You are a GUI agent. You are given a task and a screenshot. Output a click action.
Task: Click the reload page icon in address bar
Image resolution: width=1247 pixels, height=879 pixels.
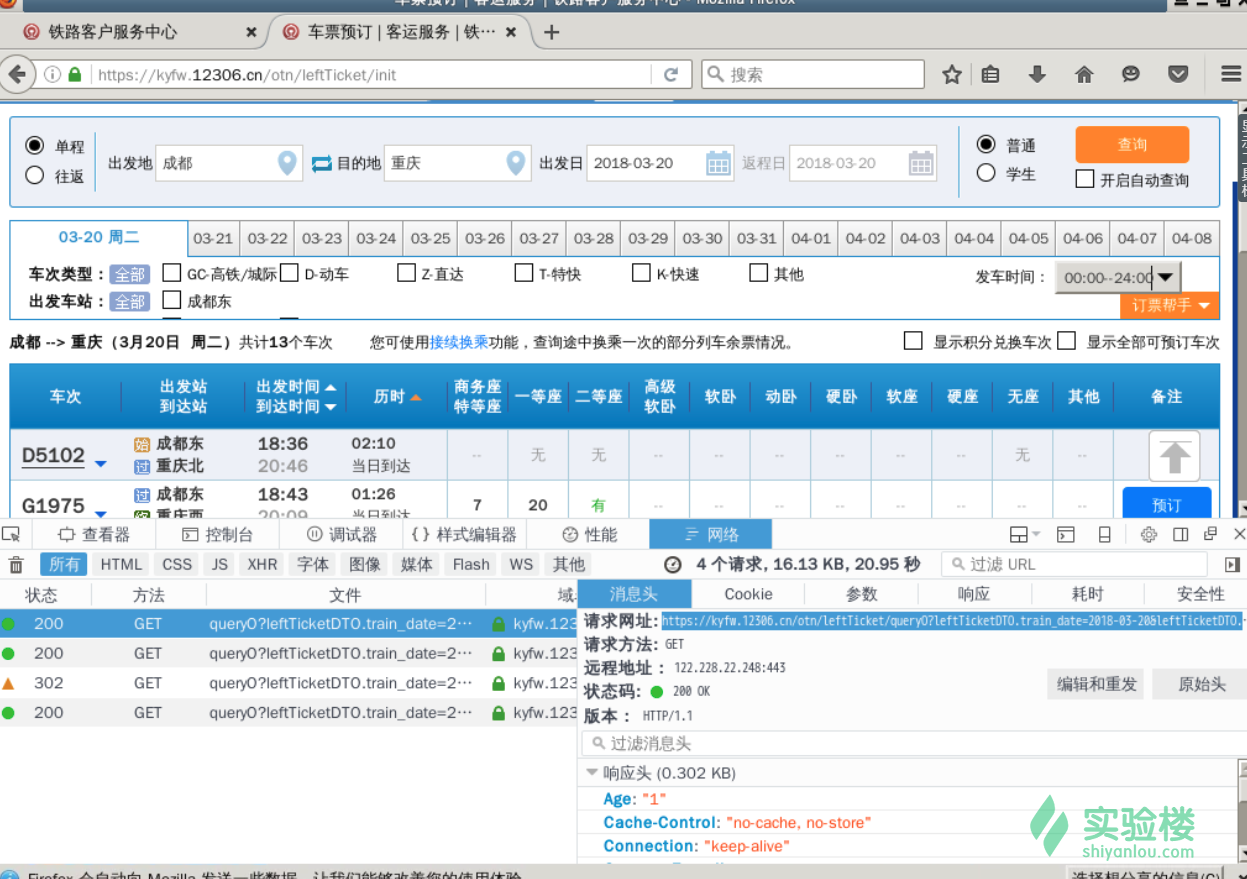(671, 75)
